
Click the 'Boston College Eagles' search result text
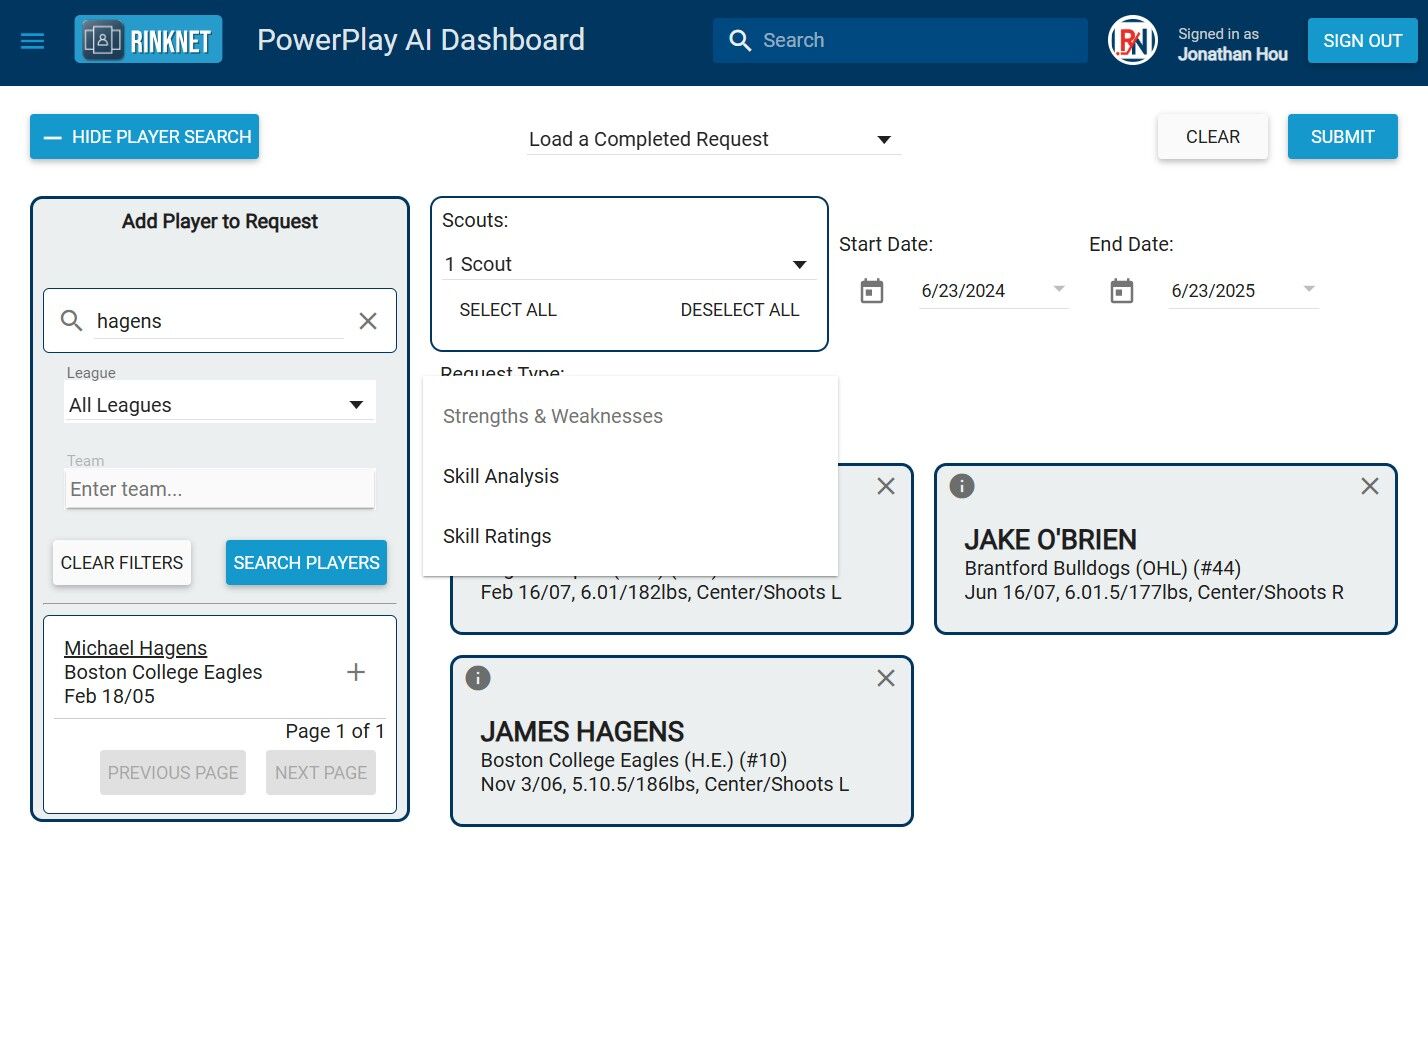coord(163,672)
